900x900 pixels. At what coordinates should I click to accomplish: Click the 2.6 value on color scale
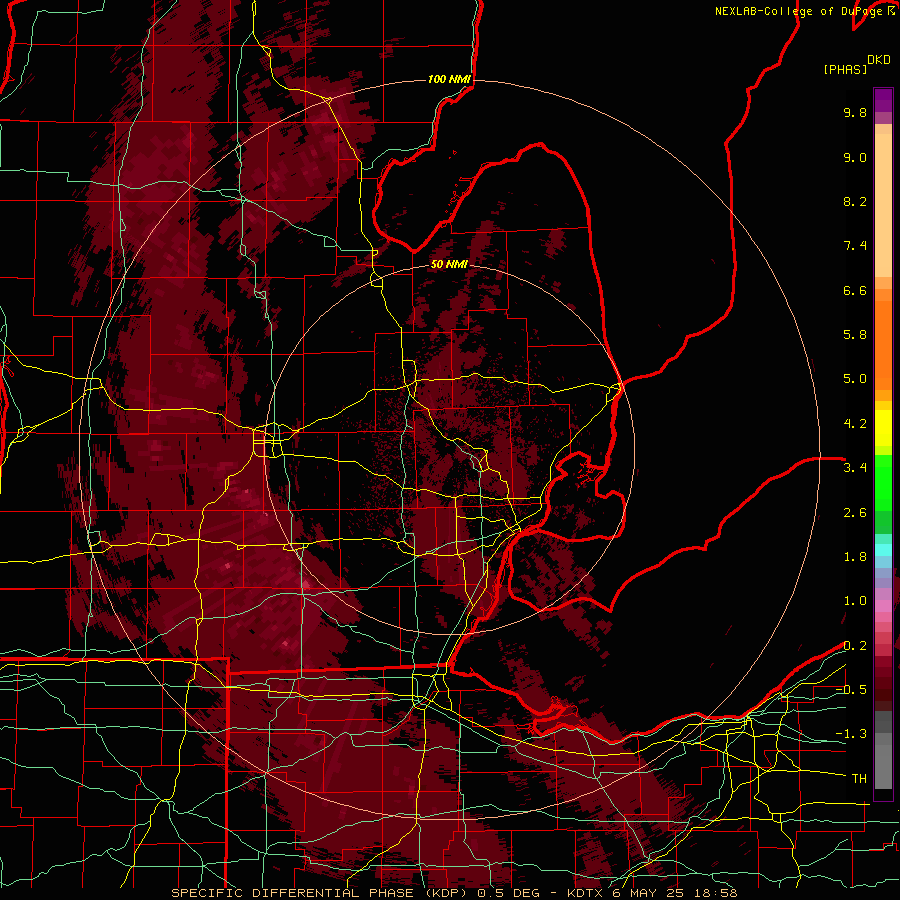(855, 513)
